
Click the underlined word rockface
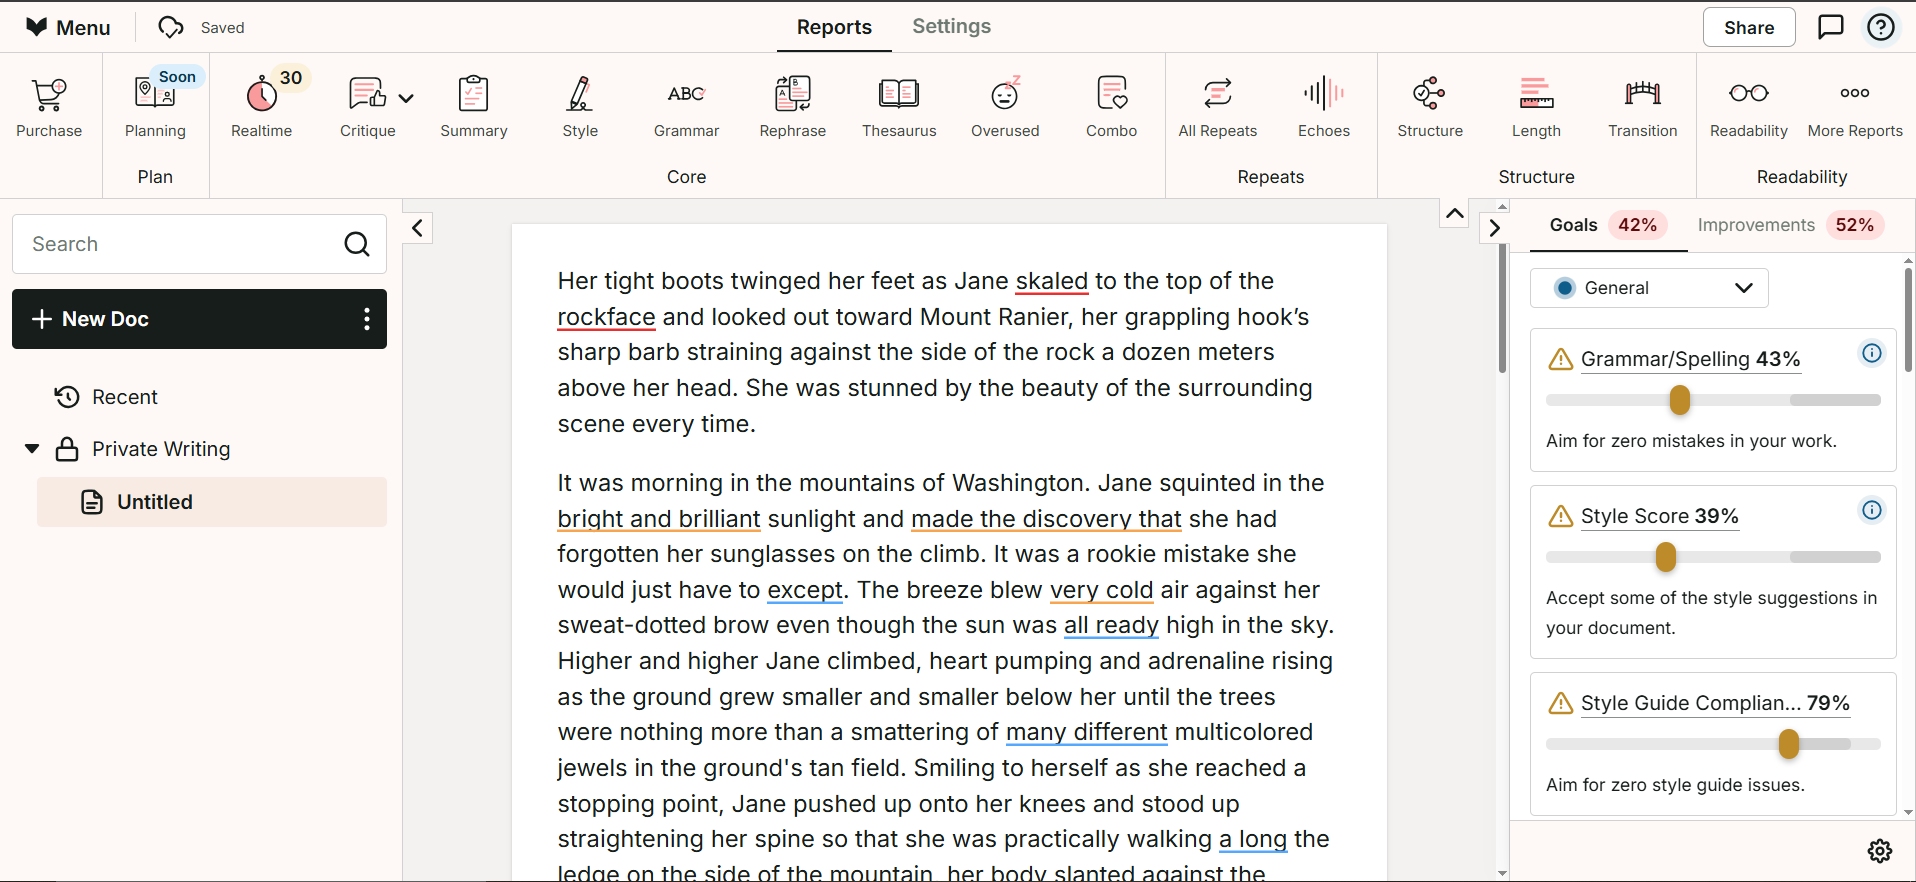coord(606,317)
